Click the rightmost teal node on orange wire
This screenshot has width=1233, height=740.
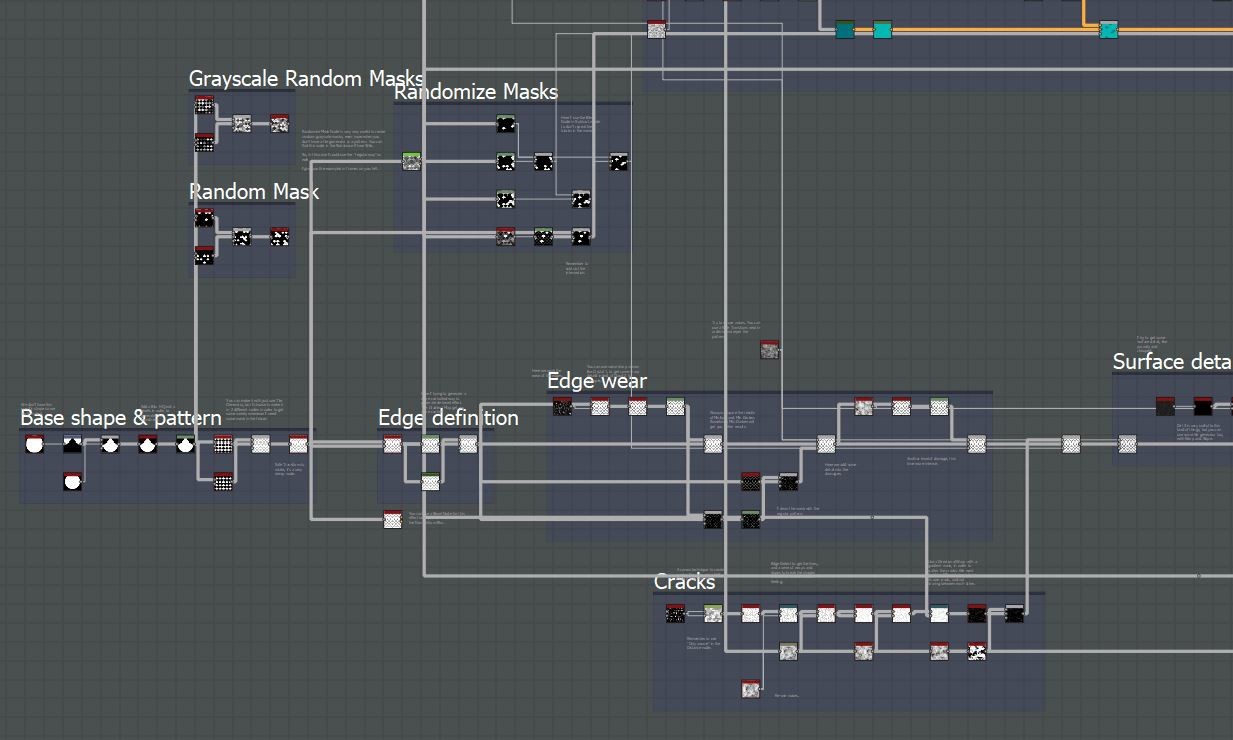[1108, 29]
